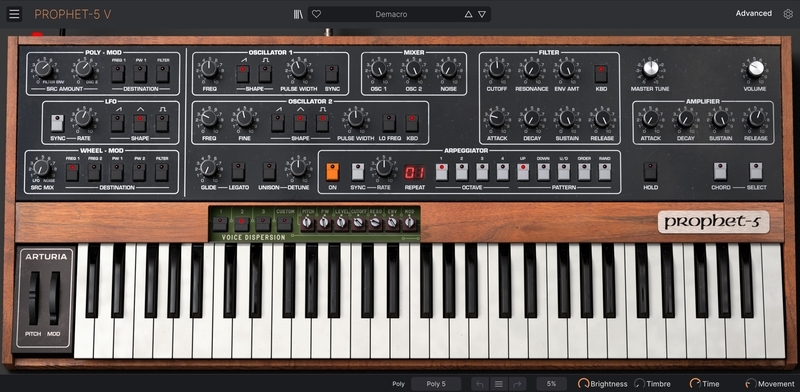Open the Demacro preset name selector

tap(391, 14)
